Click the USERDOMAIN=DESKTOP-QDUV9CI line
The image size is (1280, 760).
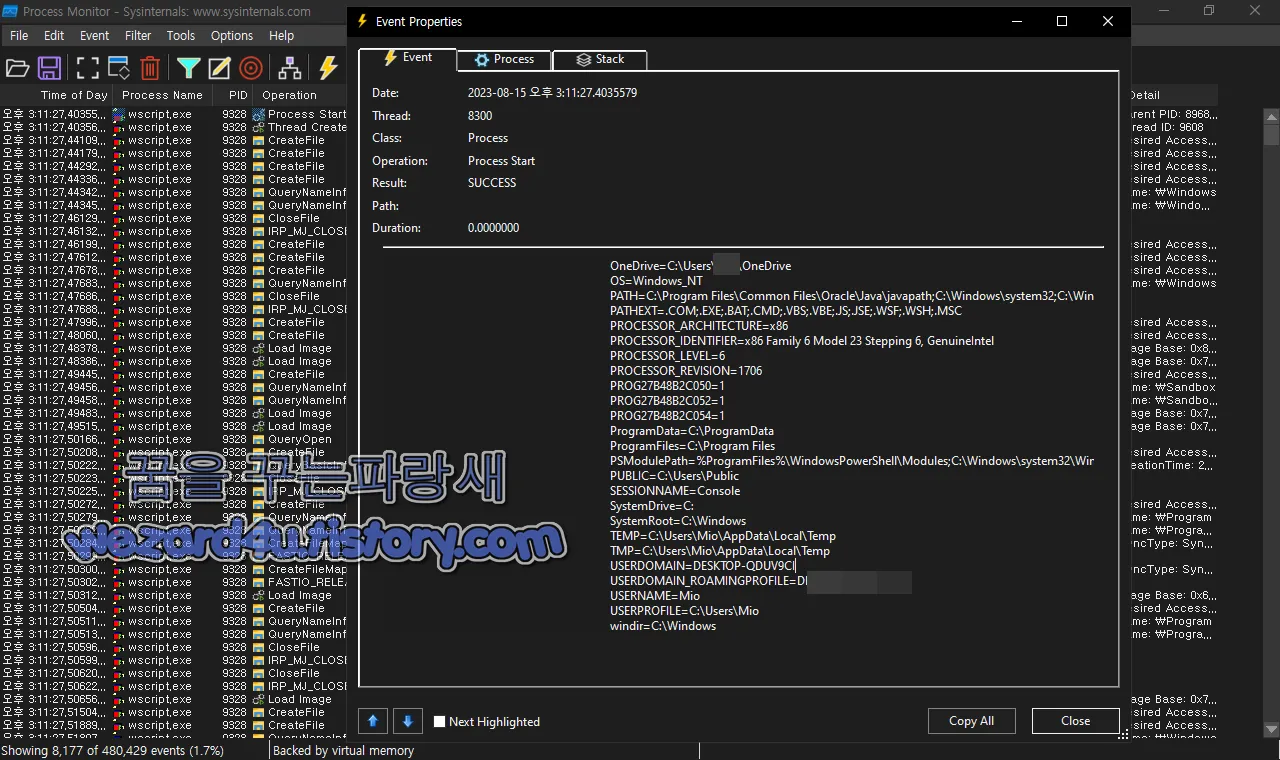(703, 566)
